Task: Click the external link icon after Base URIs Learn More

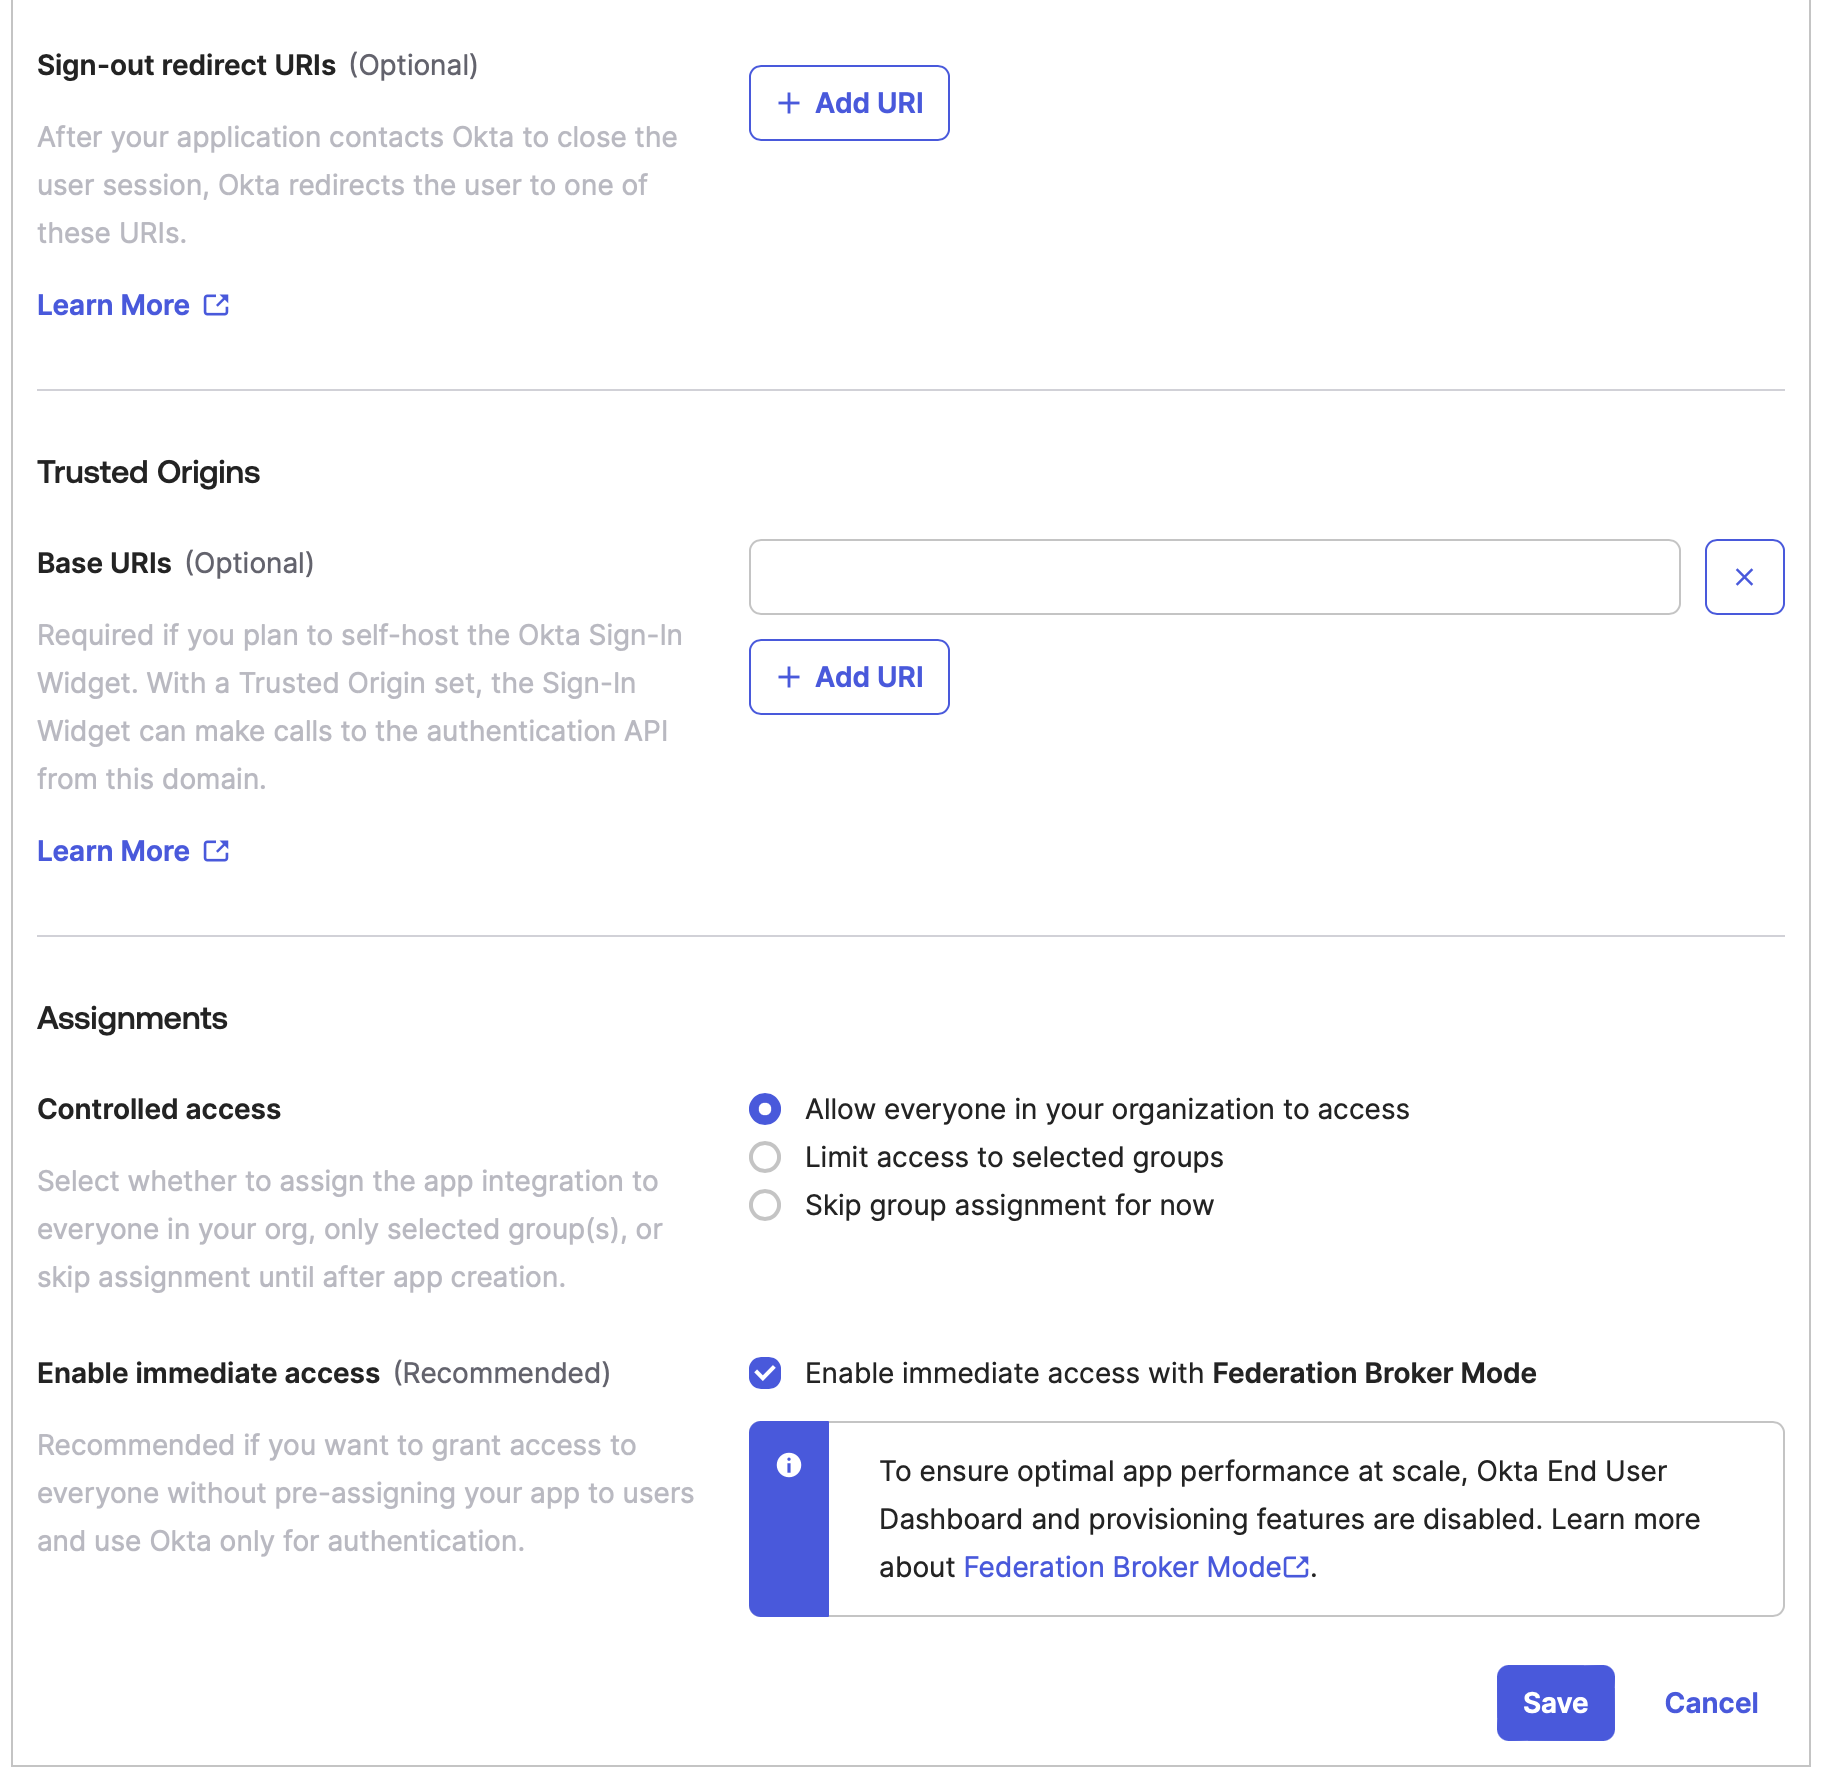Action: (x=216, y=851)
